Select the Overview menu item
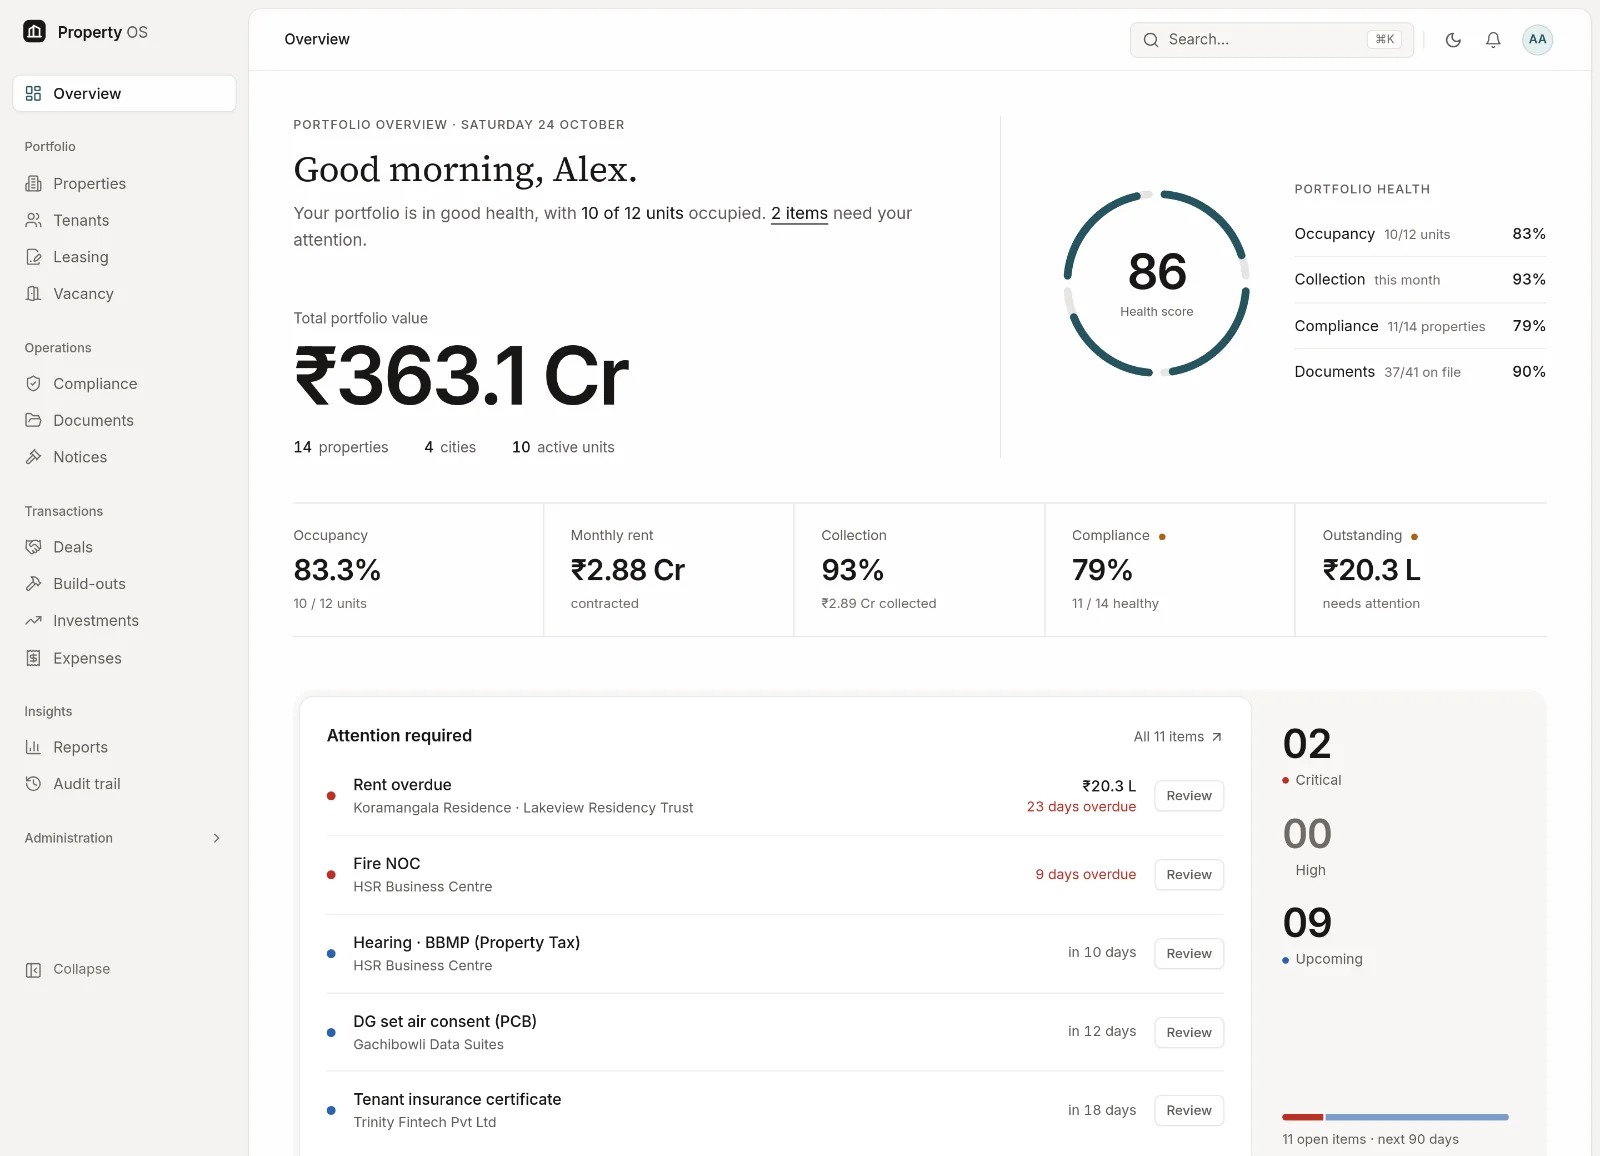The height and width of the screenshot is (1156, 1600). point(124,93)
